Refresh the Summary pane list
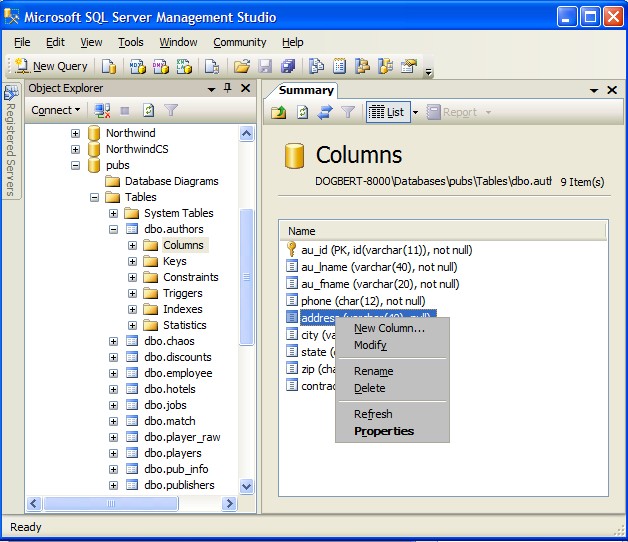628x542 pixels. click(303, 112)
